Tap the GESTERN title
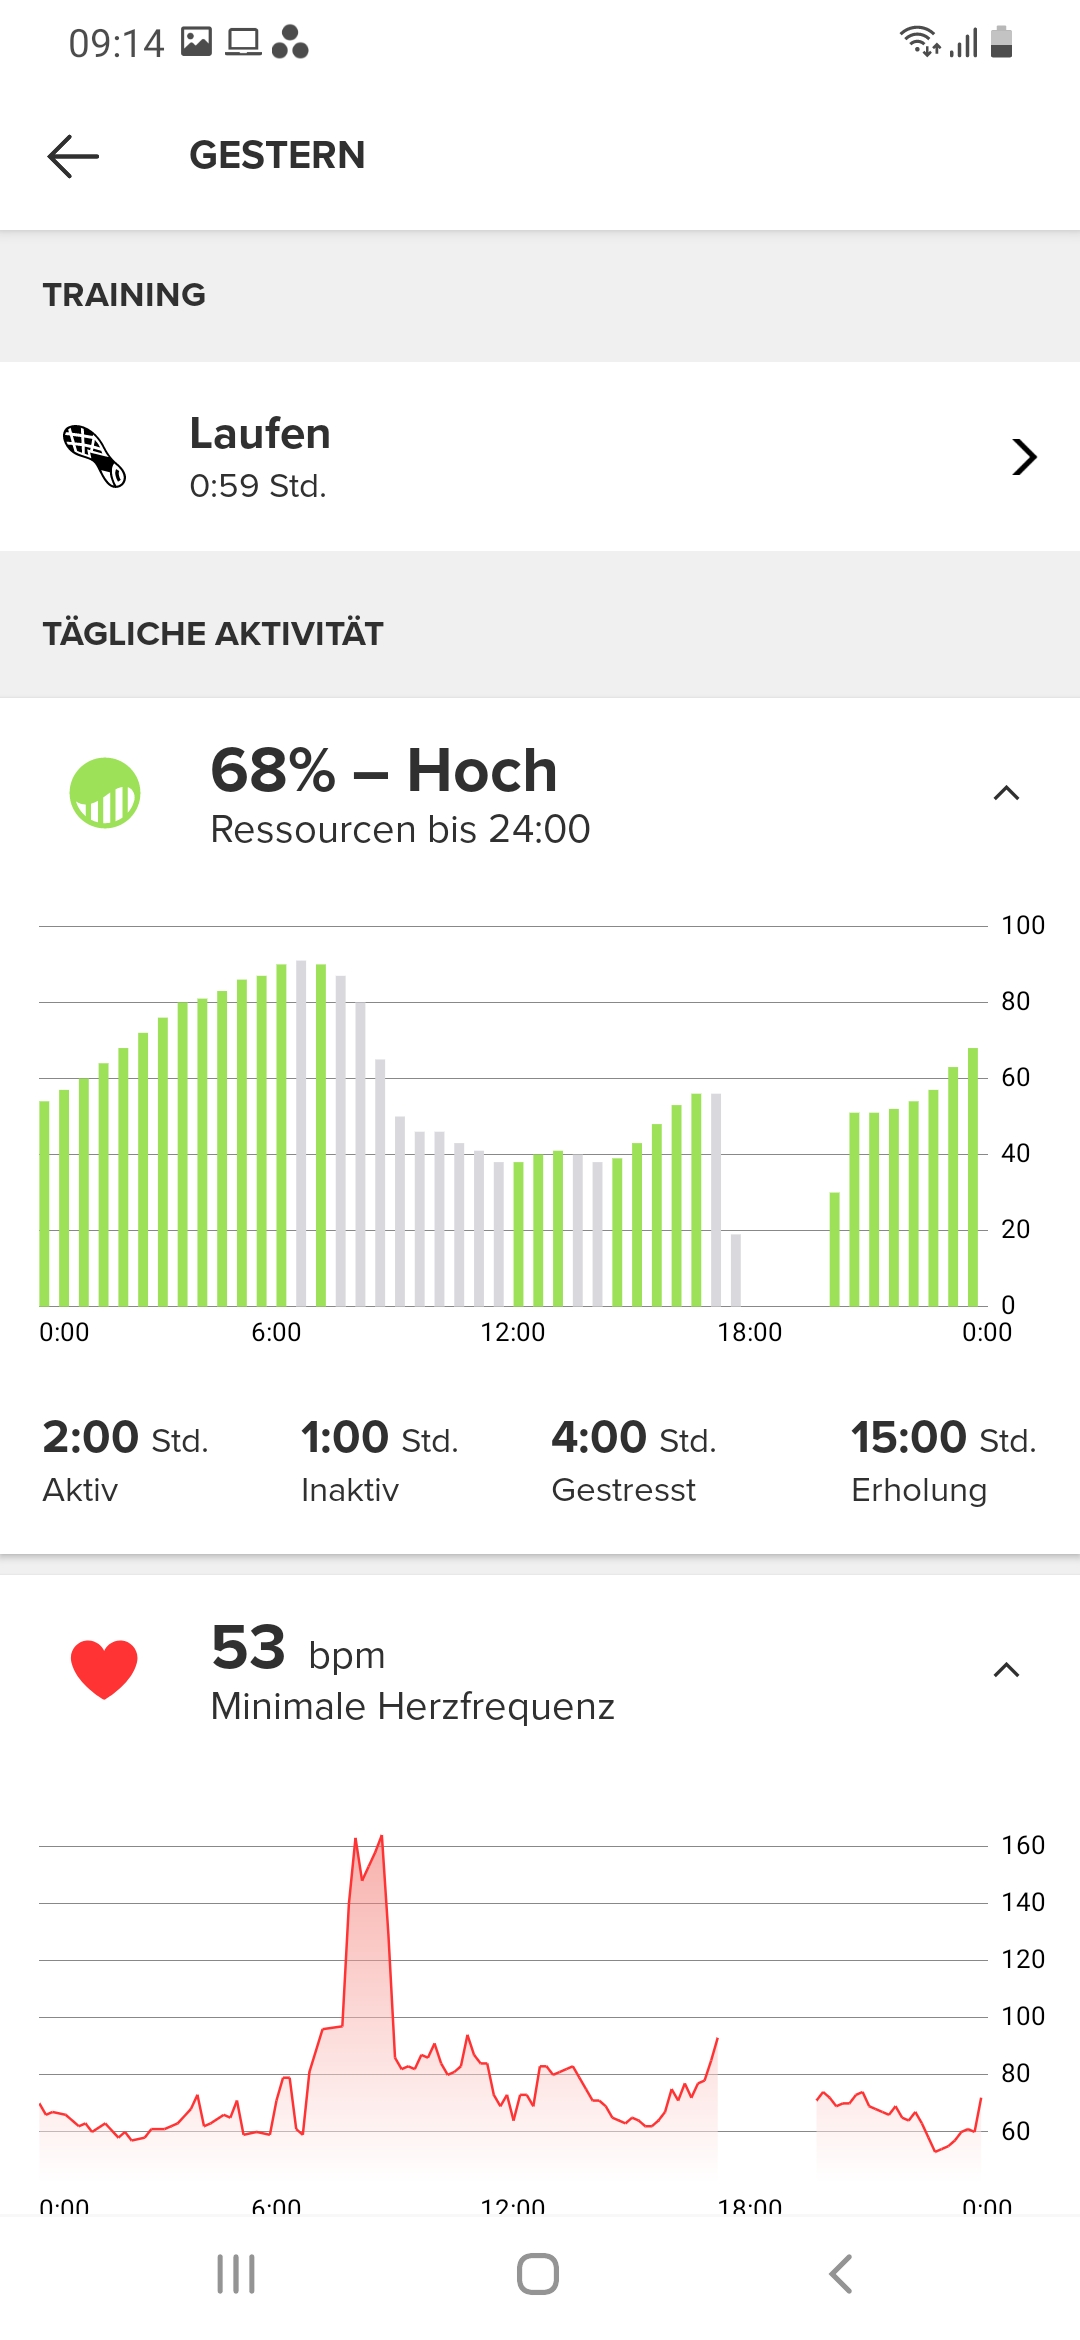 277,156
